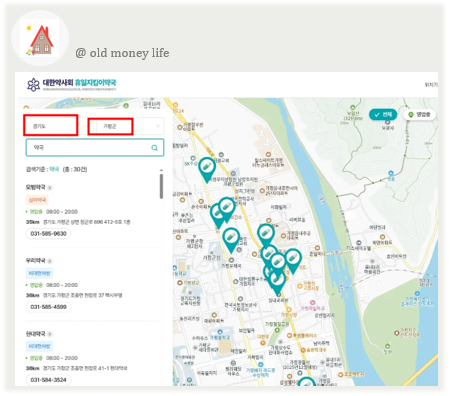
Task: Open the 가평군 district dropdown
Action: pos(130,126)
